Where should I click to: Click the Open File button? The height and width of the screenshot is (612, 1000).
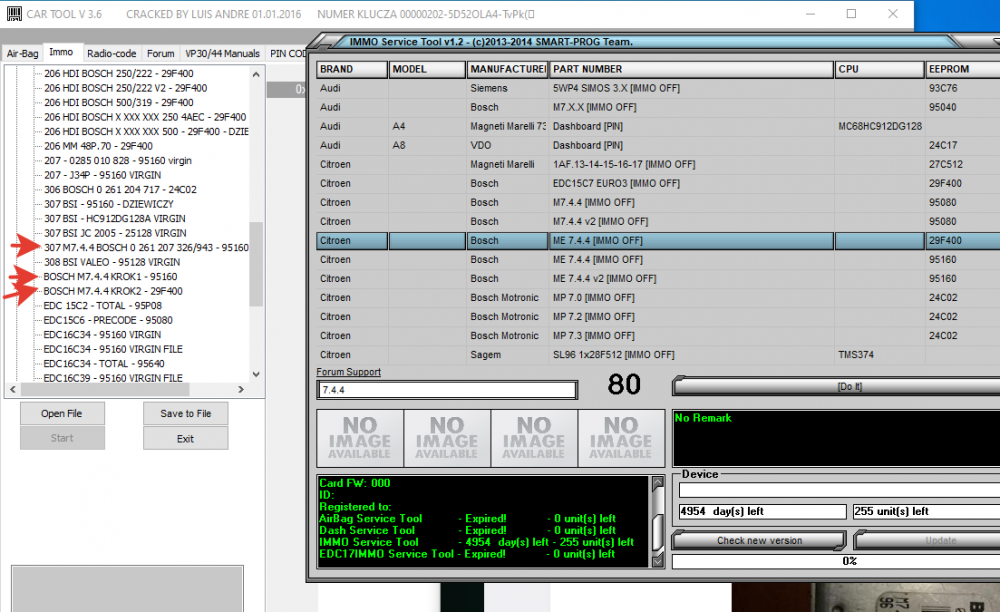[62, 413]
